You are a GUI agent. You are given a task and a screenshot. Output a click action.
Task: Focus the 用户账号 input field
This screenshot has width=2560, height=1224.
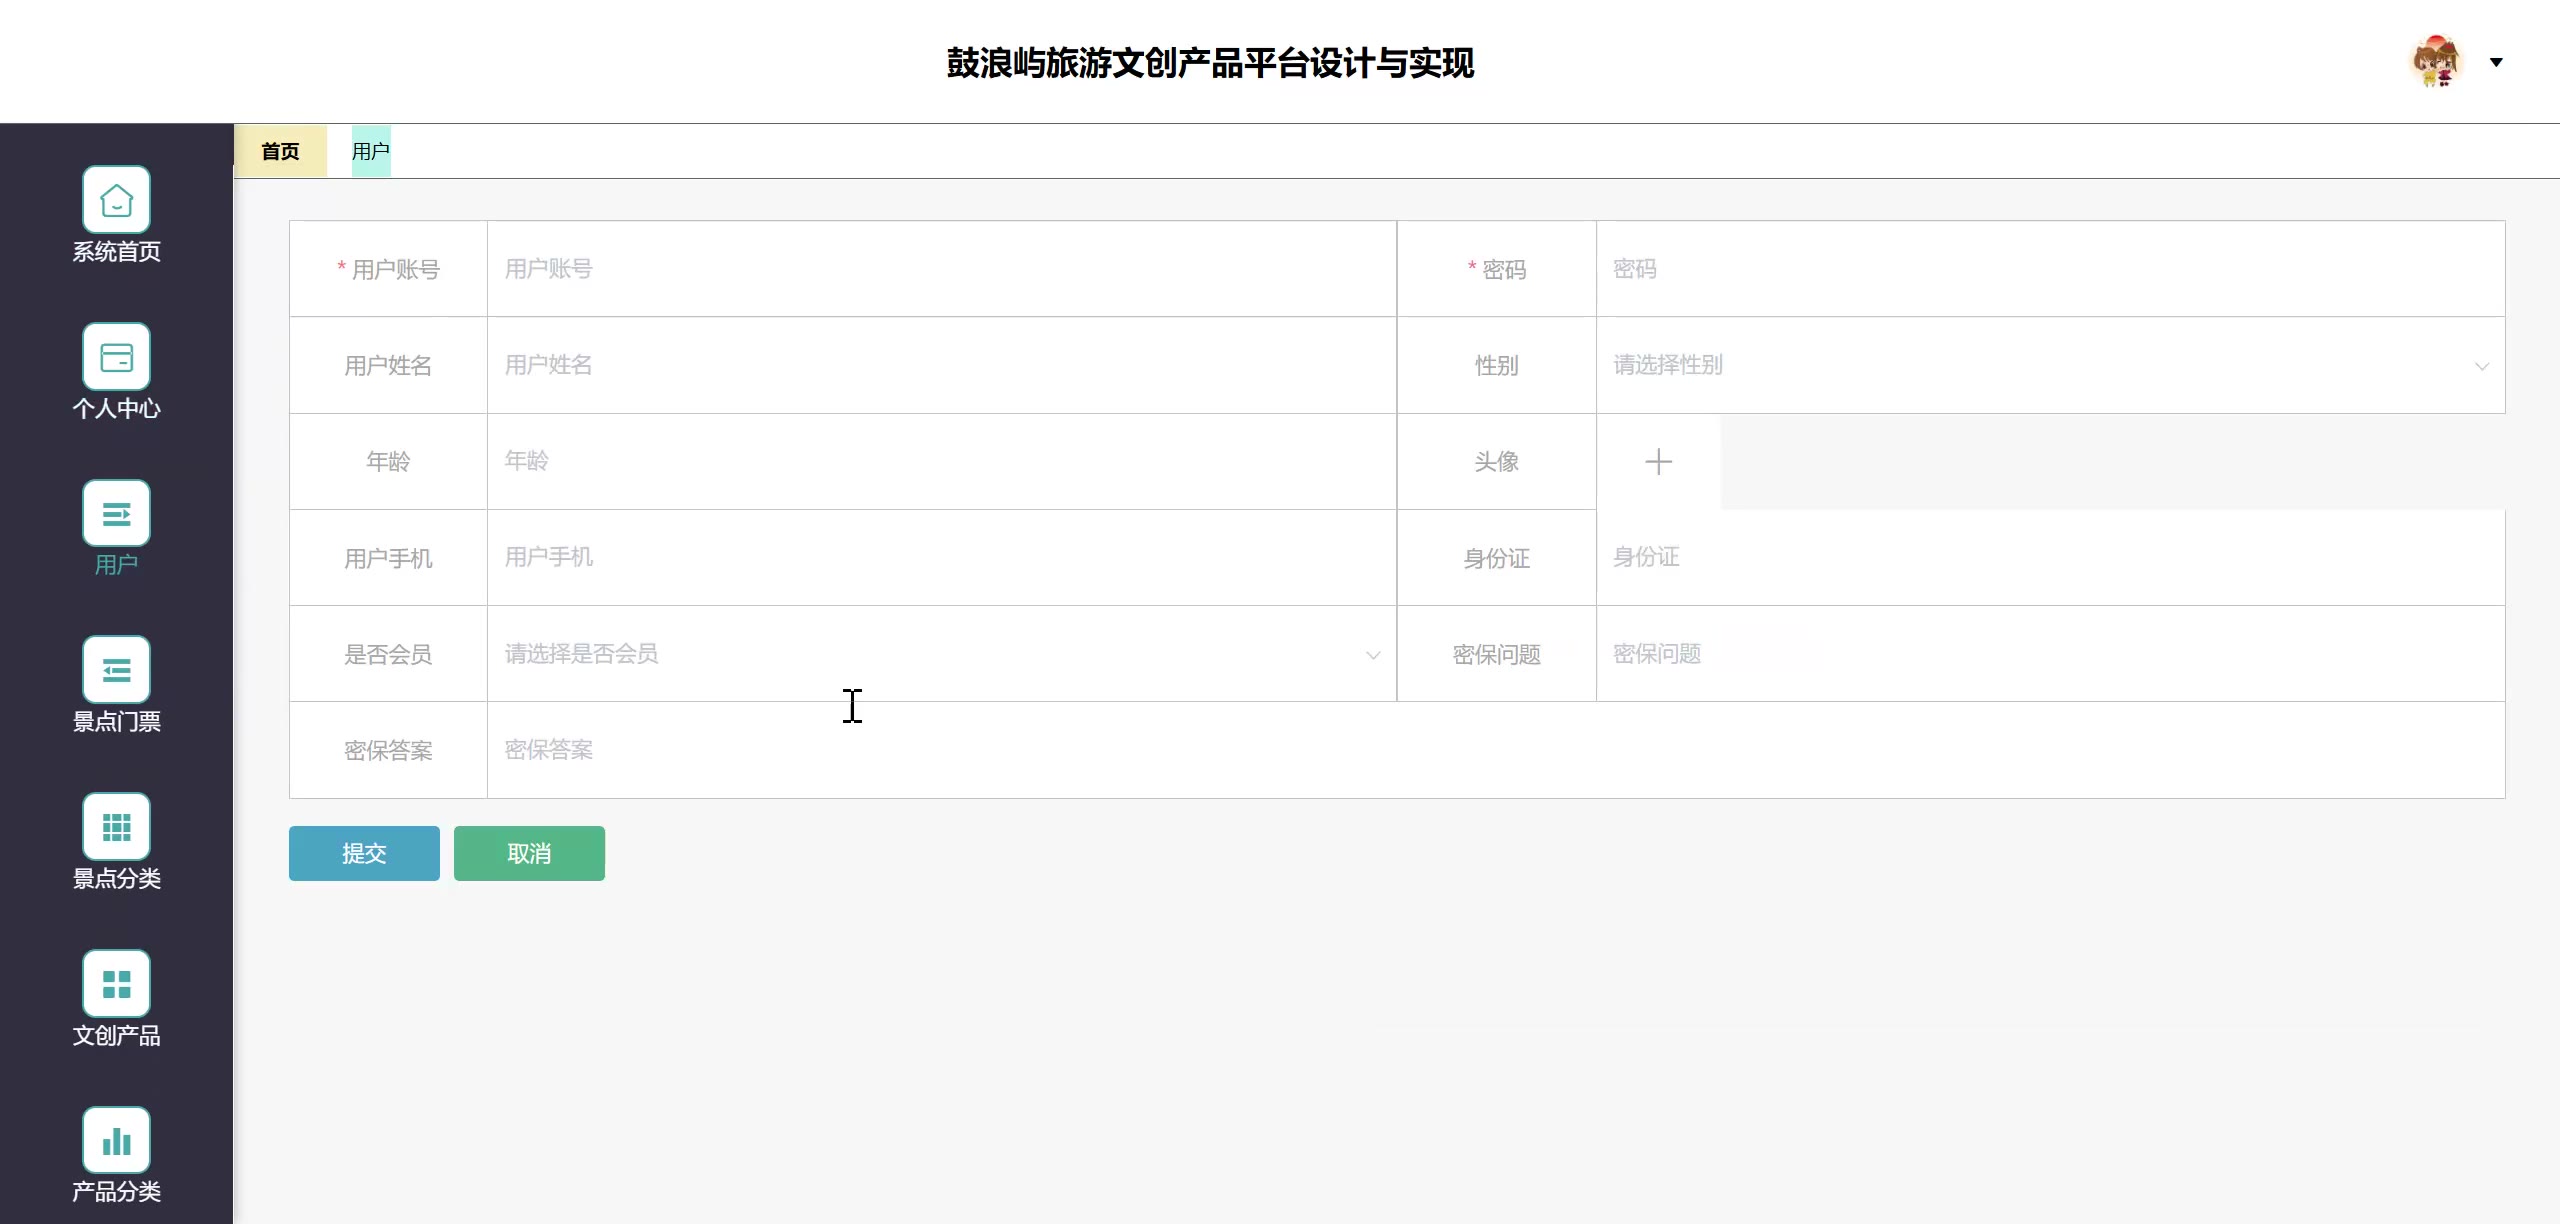tap(940, 269)
